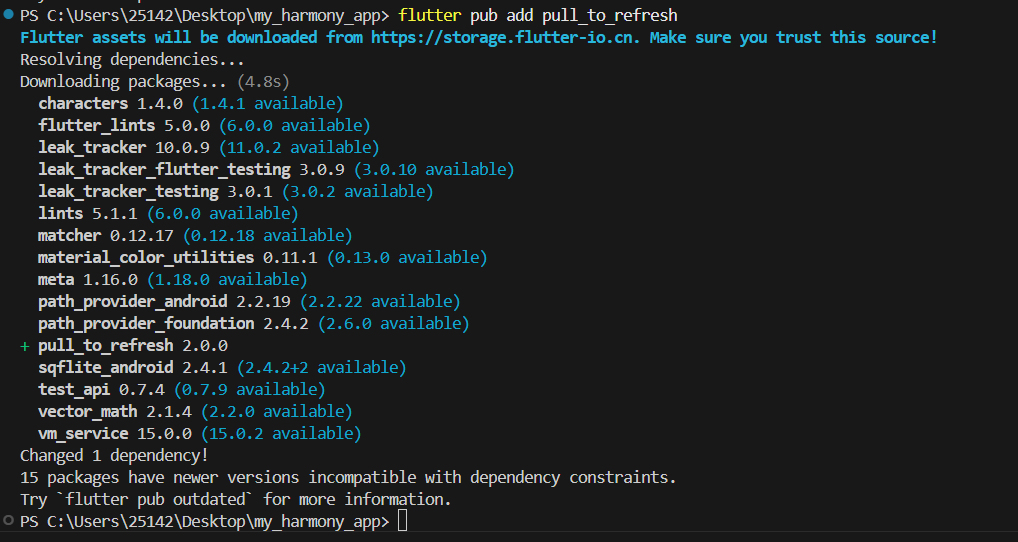Click the "Make sure you trust this source!" warning
The height and width of the screenshot is (542, 1018).
point(793,37)
